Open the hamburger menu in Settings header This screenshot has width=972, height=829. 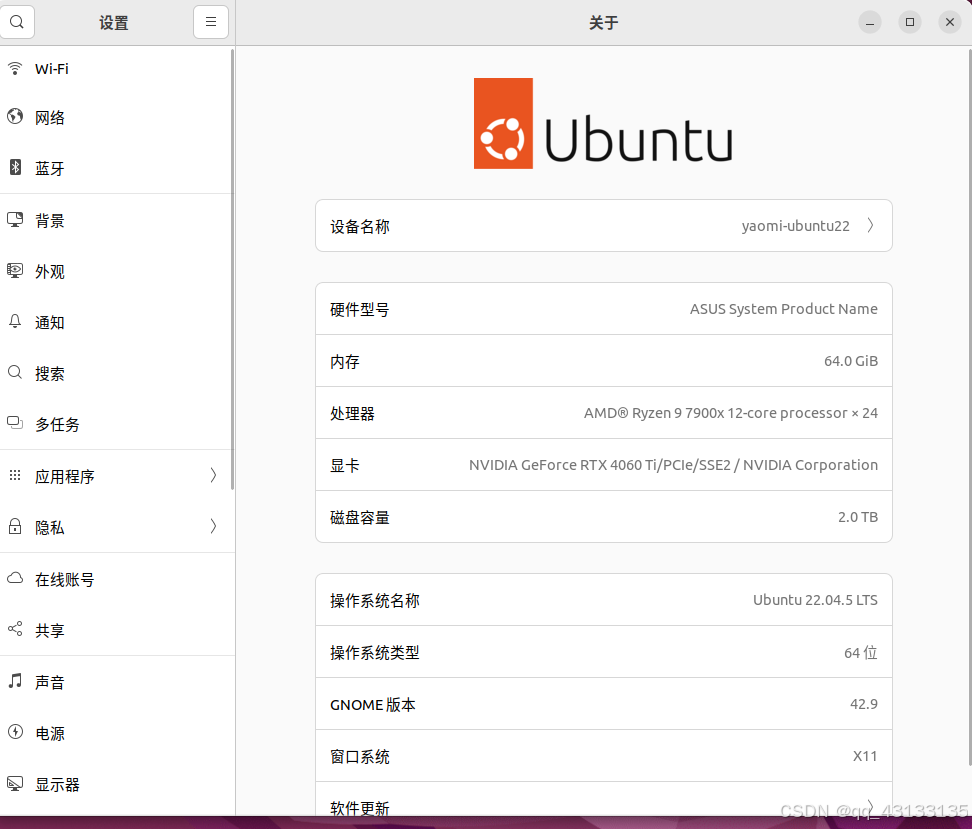click(x=211, y=22)
